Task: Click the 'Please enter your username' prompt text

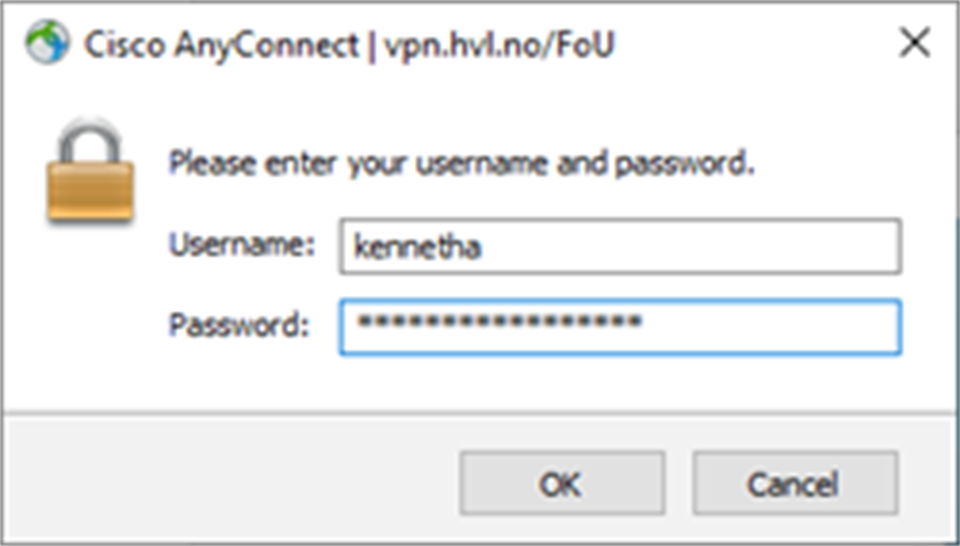Action: click(461, 162)
